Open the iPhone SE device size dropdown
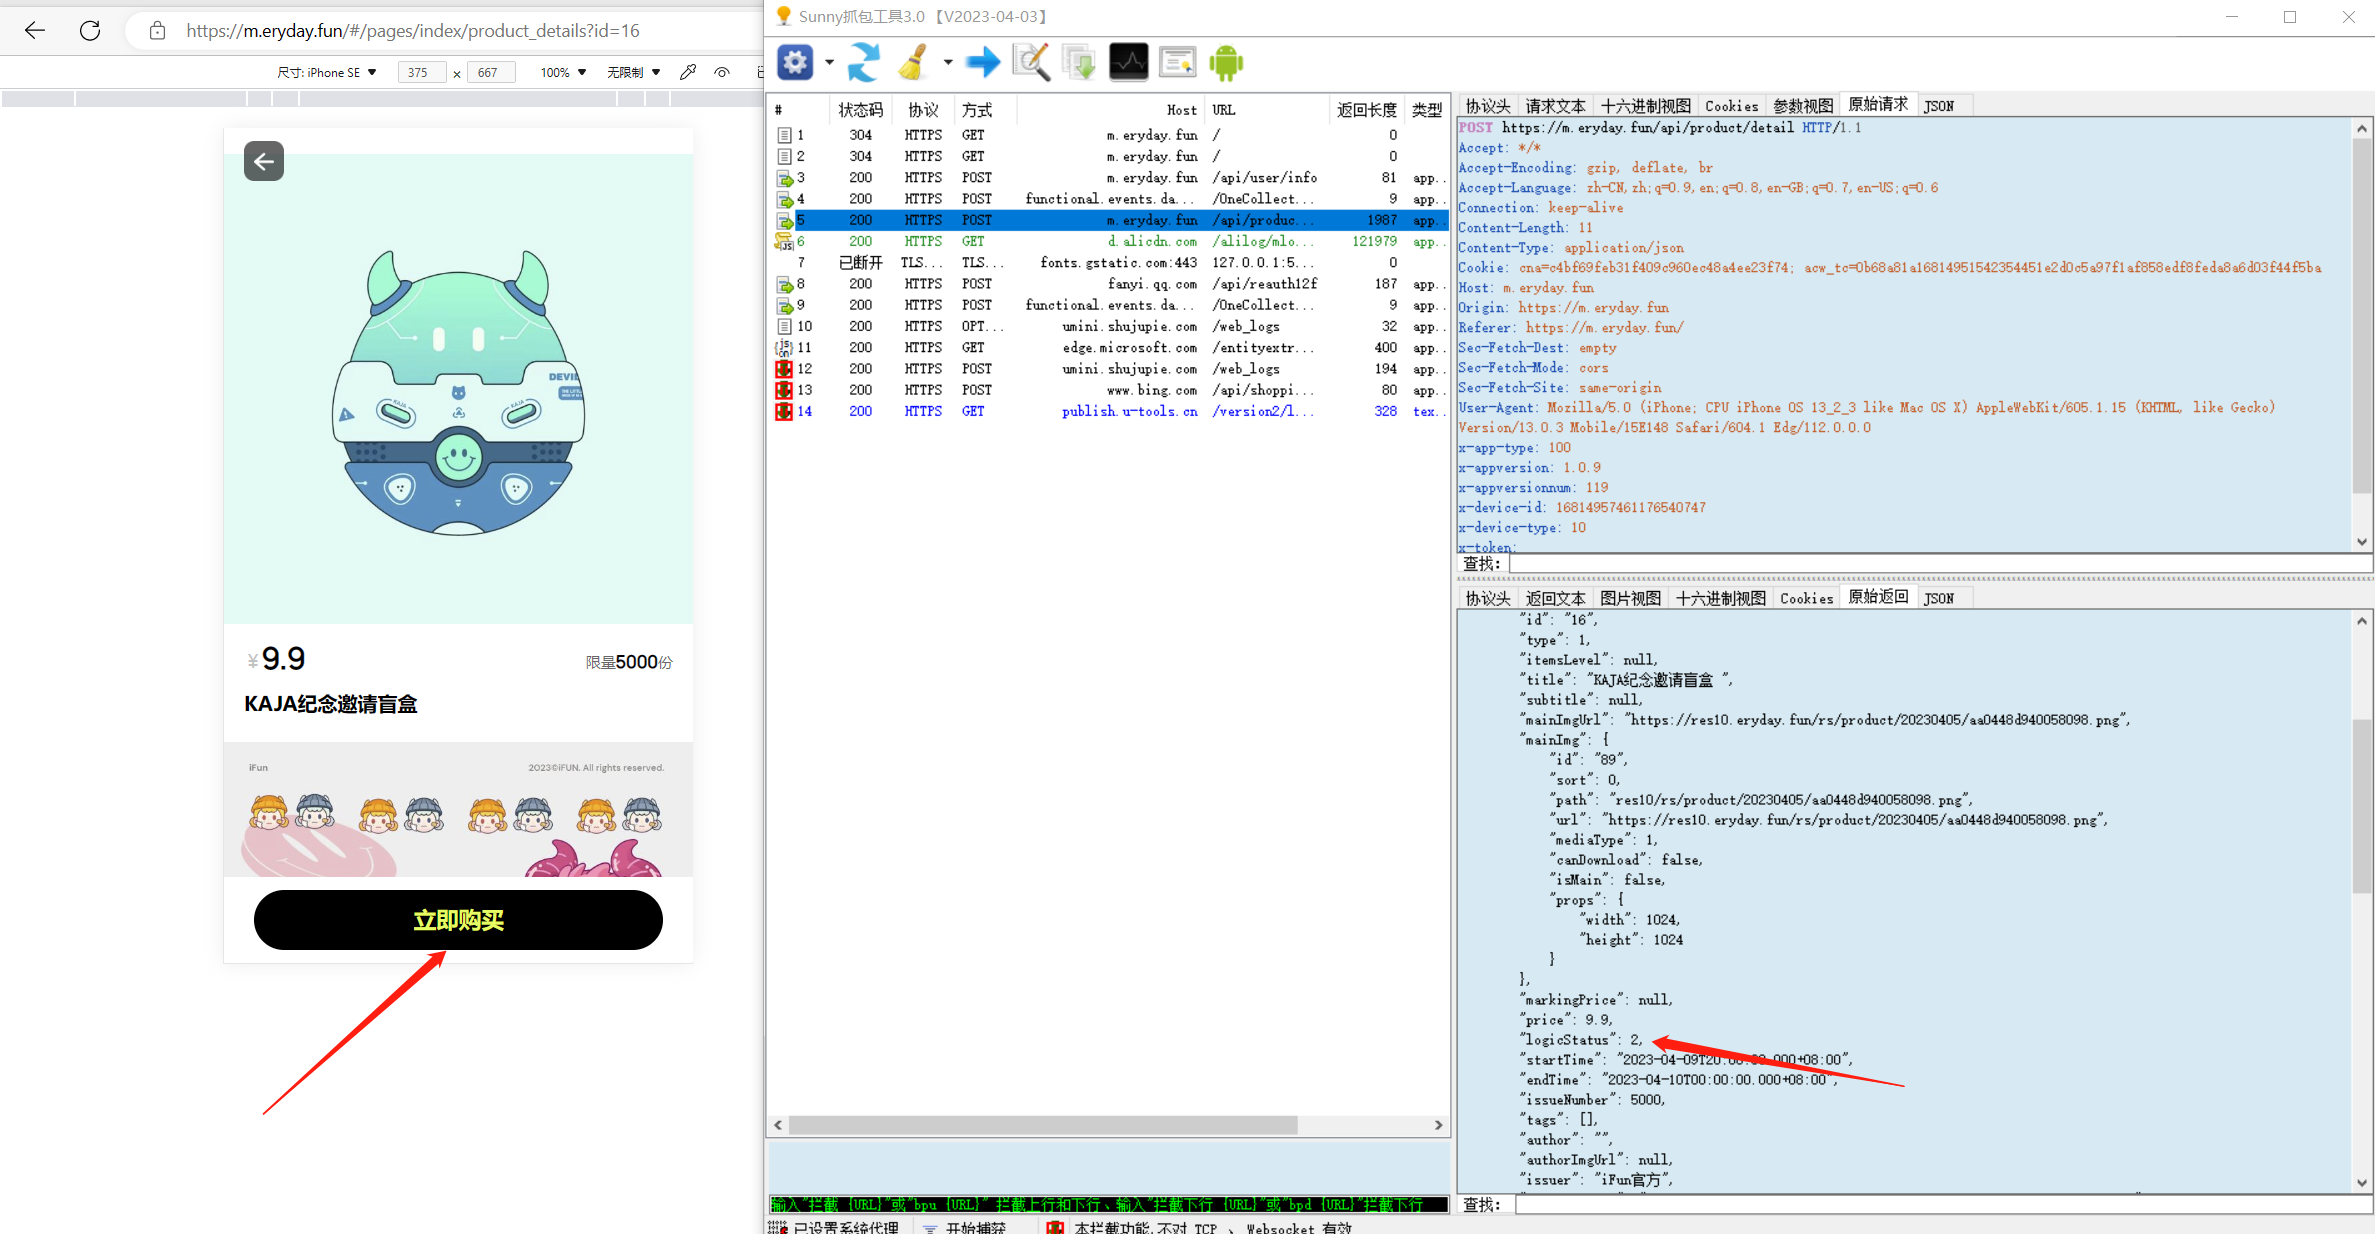This screenshot has height=1234, width=2375. [x=327, y=72]
